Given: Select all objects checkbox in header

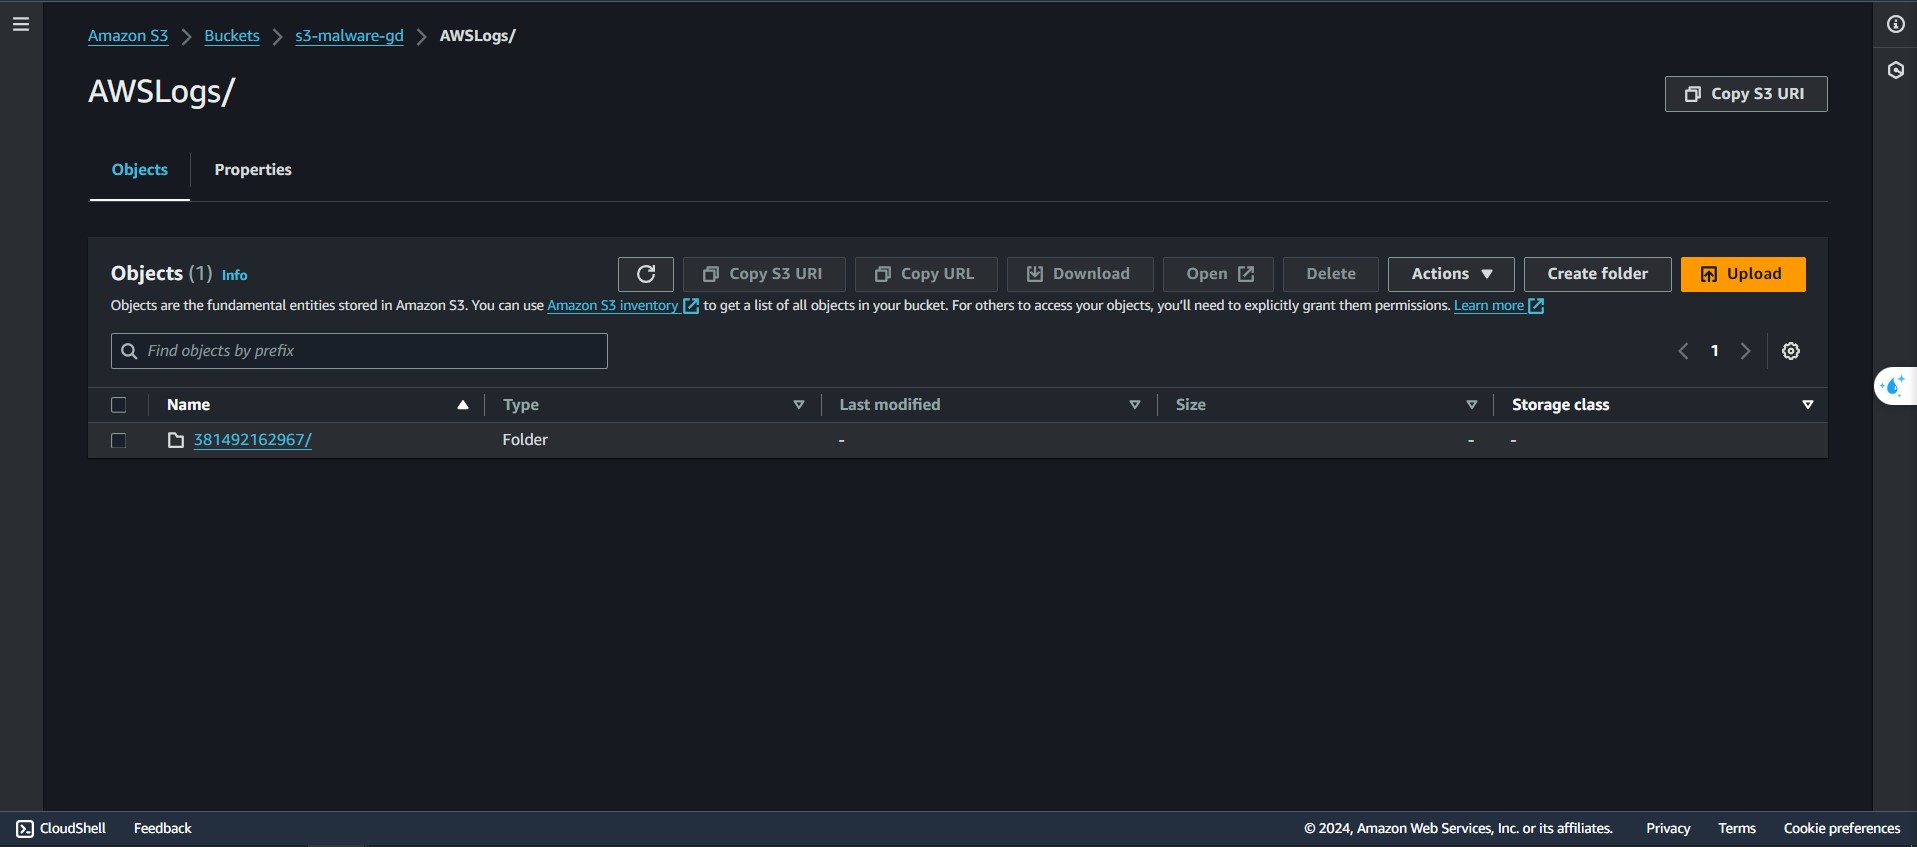Looking at the screenshot, I should point(119,405).
